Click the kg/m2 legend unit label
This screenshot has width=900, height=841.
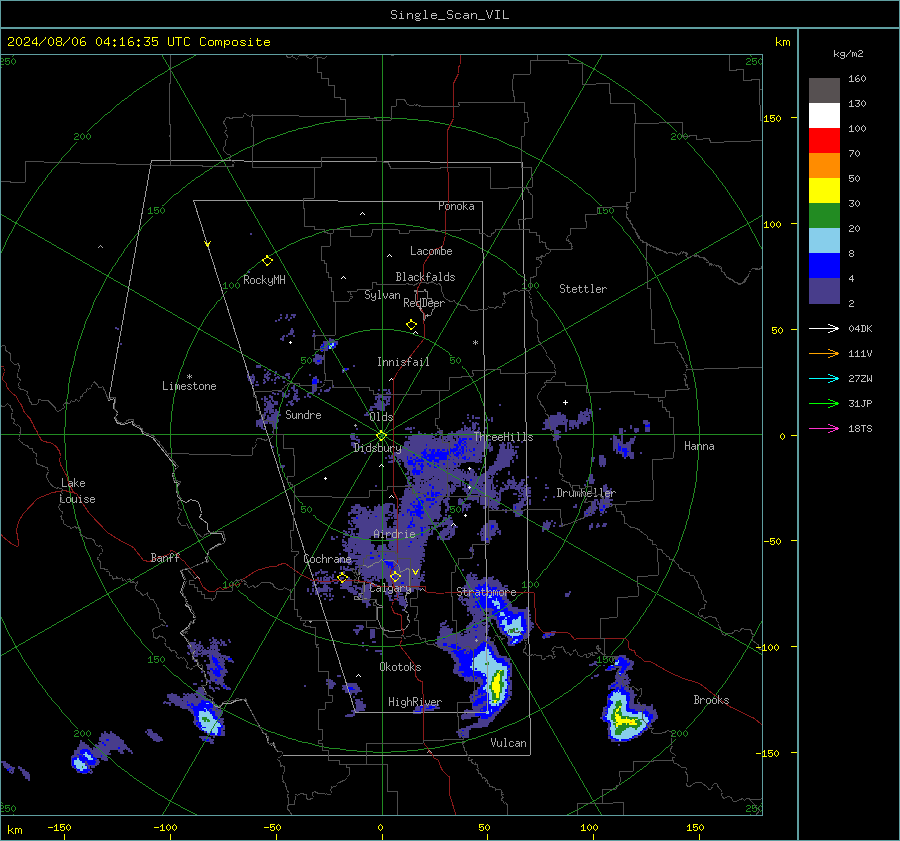click(848, 54)
